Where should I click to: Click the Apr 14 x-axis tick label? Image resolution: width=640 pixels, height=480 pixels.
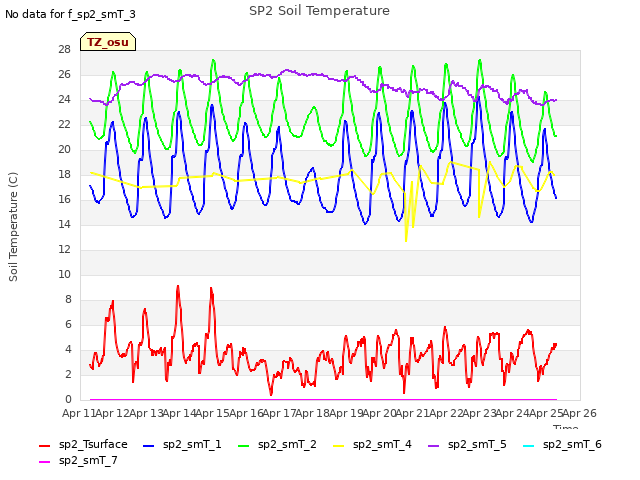coord(179,413)
